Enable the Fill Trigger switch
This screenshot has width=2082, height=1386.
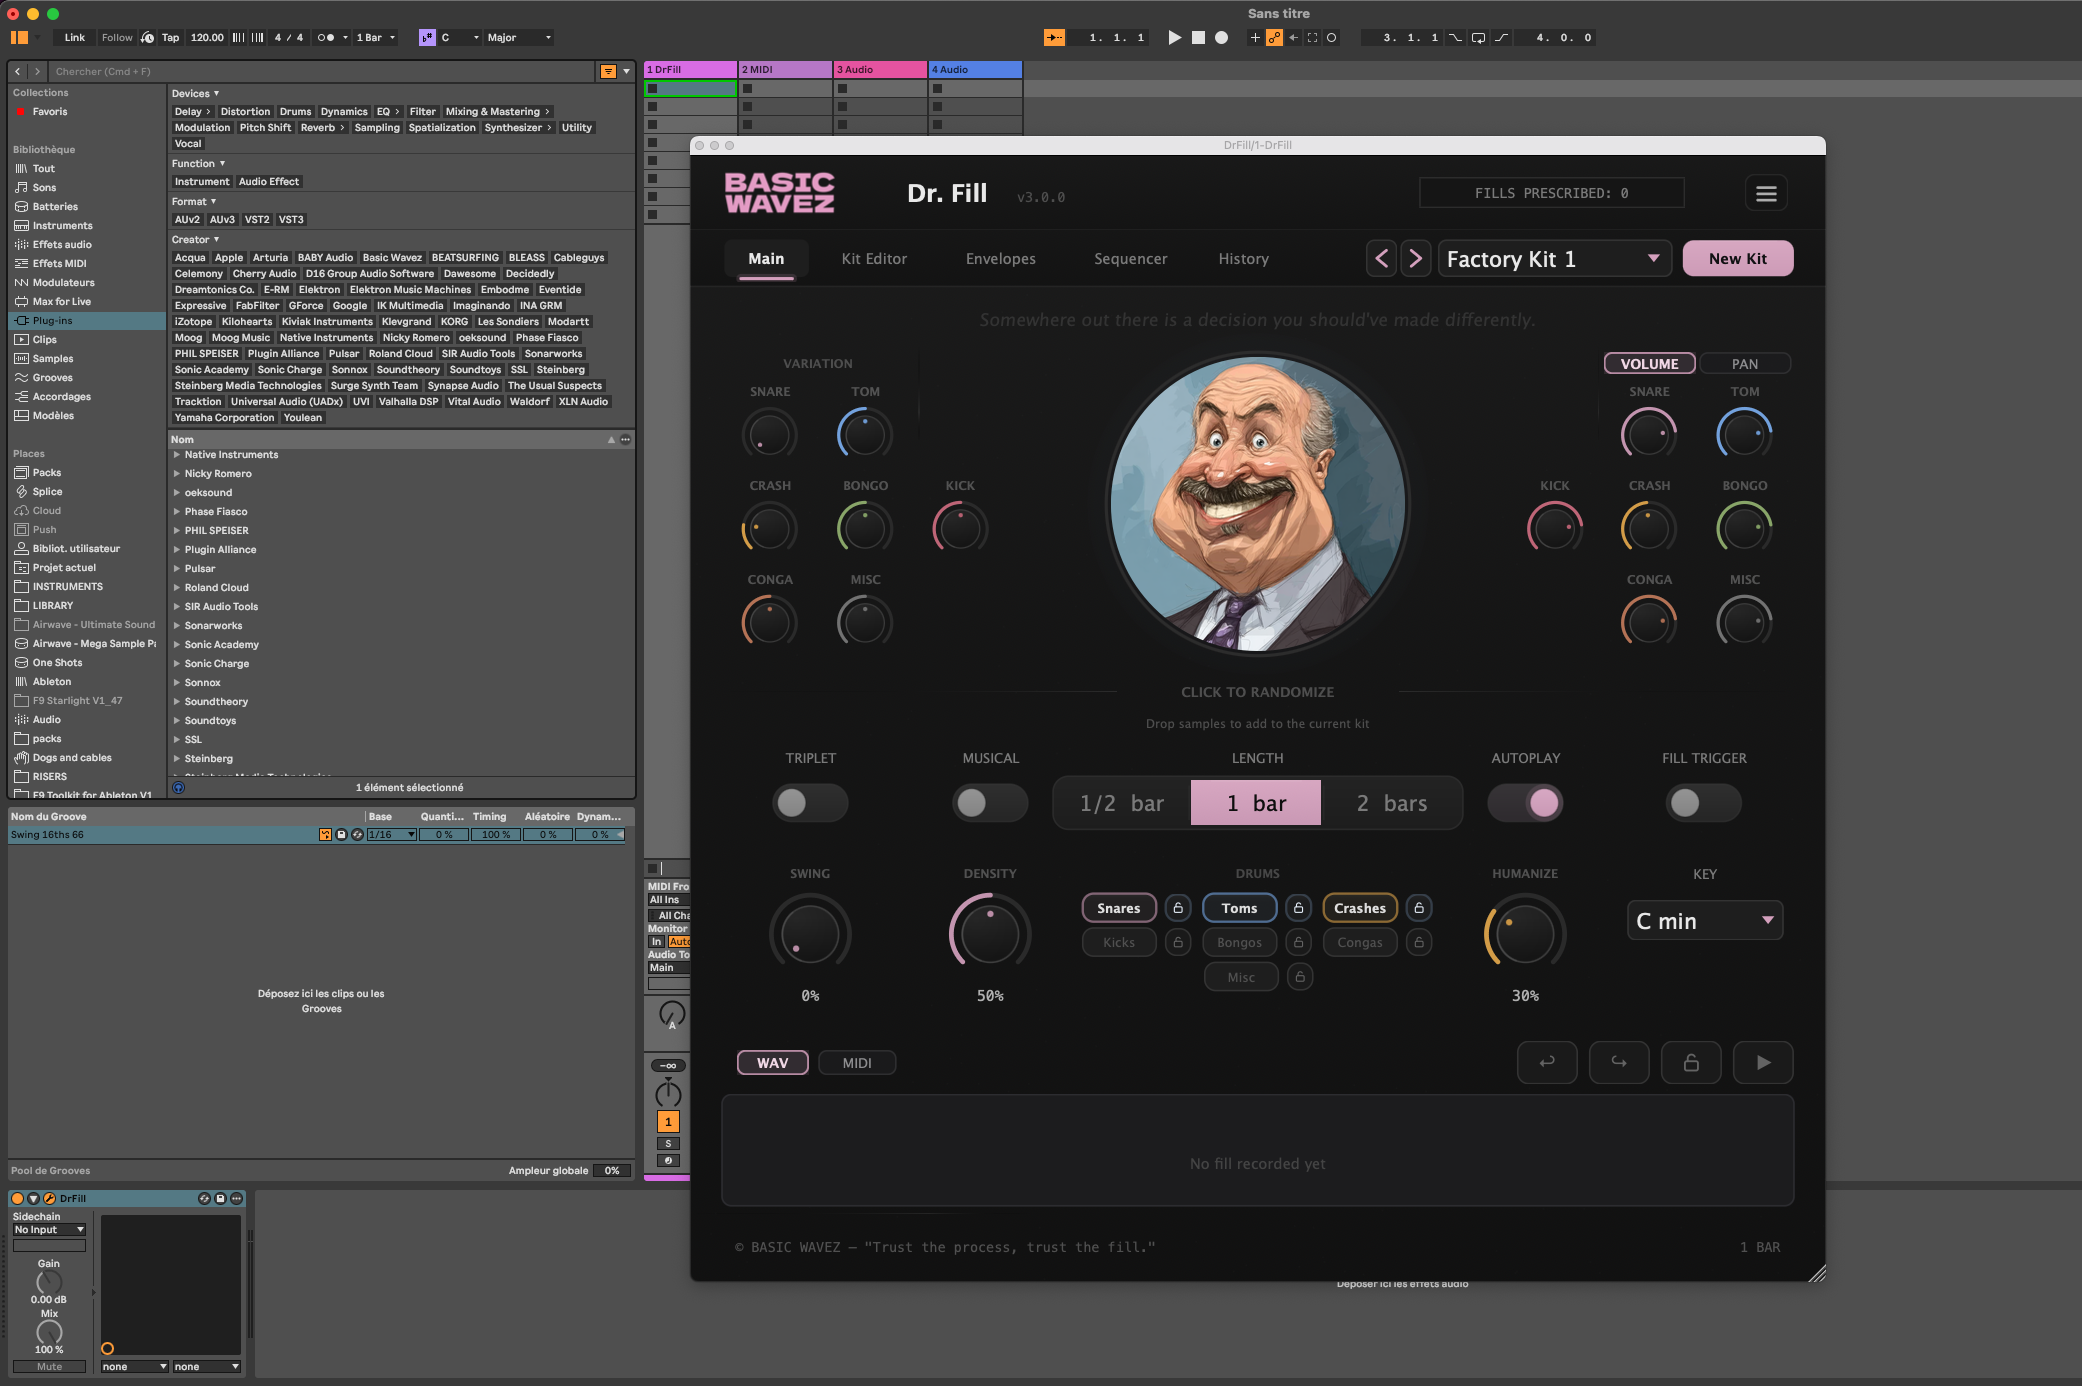click(x=1704, y=803)
